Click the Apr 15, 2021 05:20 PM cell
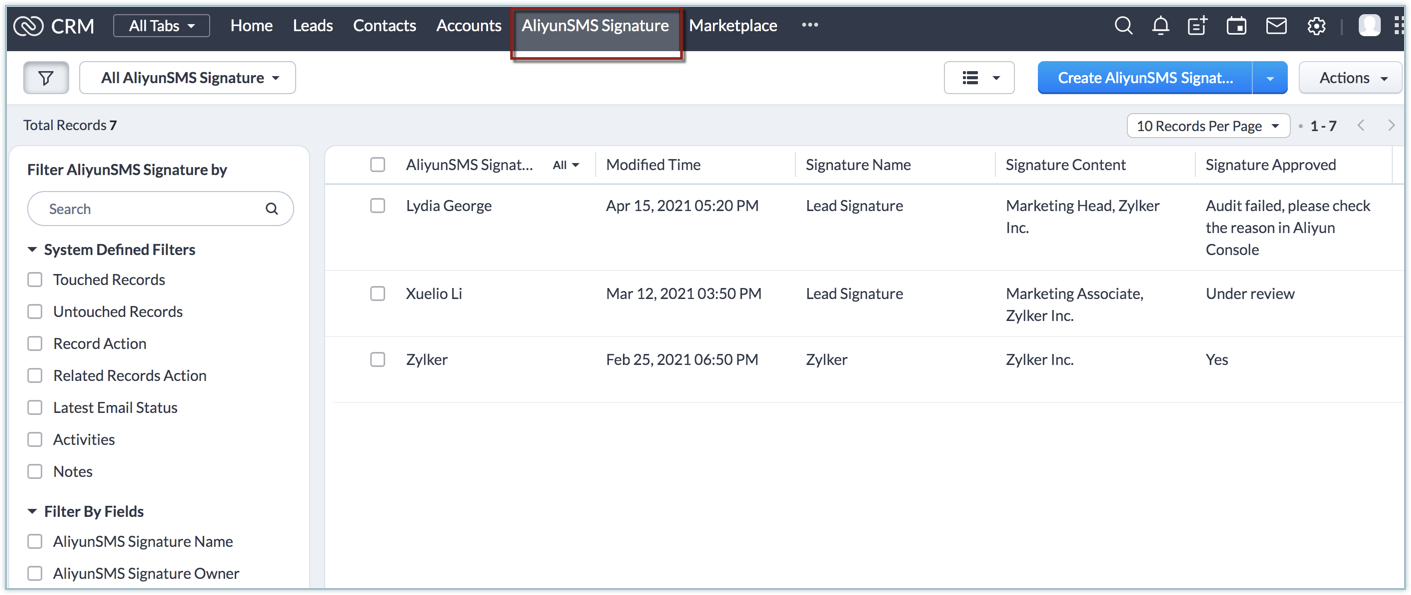This screenshot has width=1411, height=595. coord(682,206)
